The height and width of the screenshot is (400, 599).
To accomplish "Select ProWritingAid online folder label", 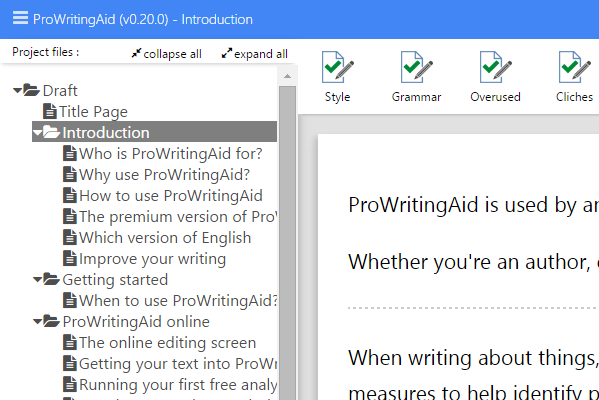I will (x=136, y=322).
